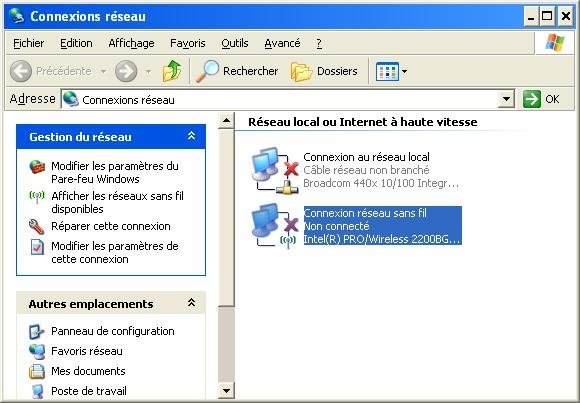Click the Favoris réseau icon
The height and width of the screenshot is (403, 580).
click(x=37, y=352)
